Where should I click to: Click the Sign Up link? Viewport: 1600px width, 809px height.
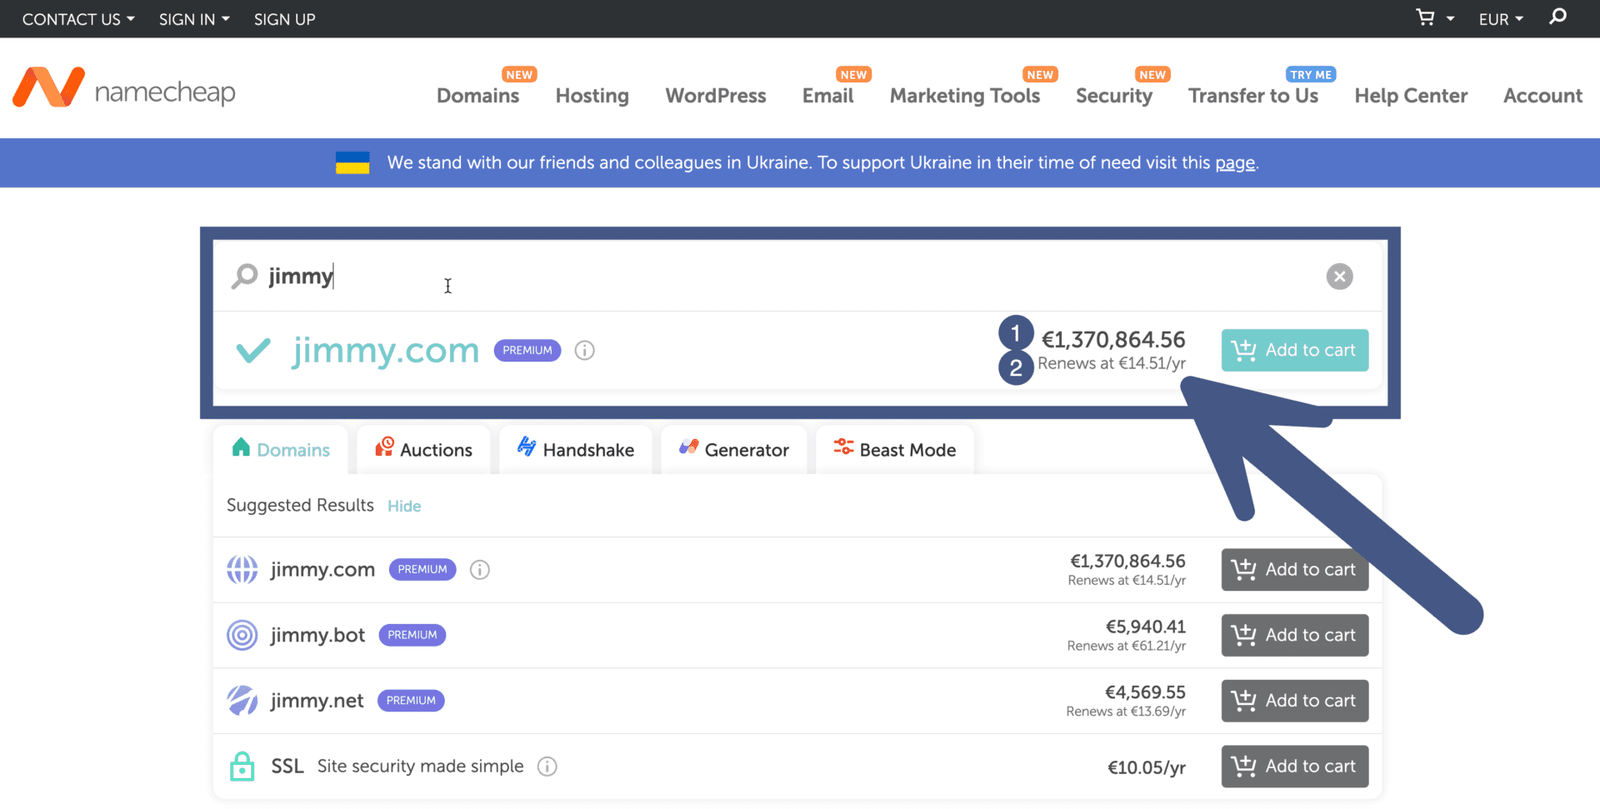(284, 19)
